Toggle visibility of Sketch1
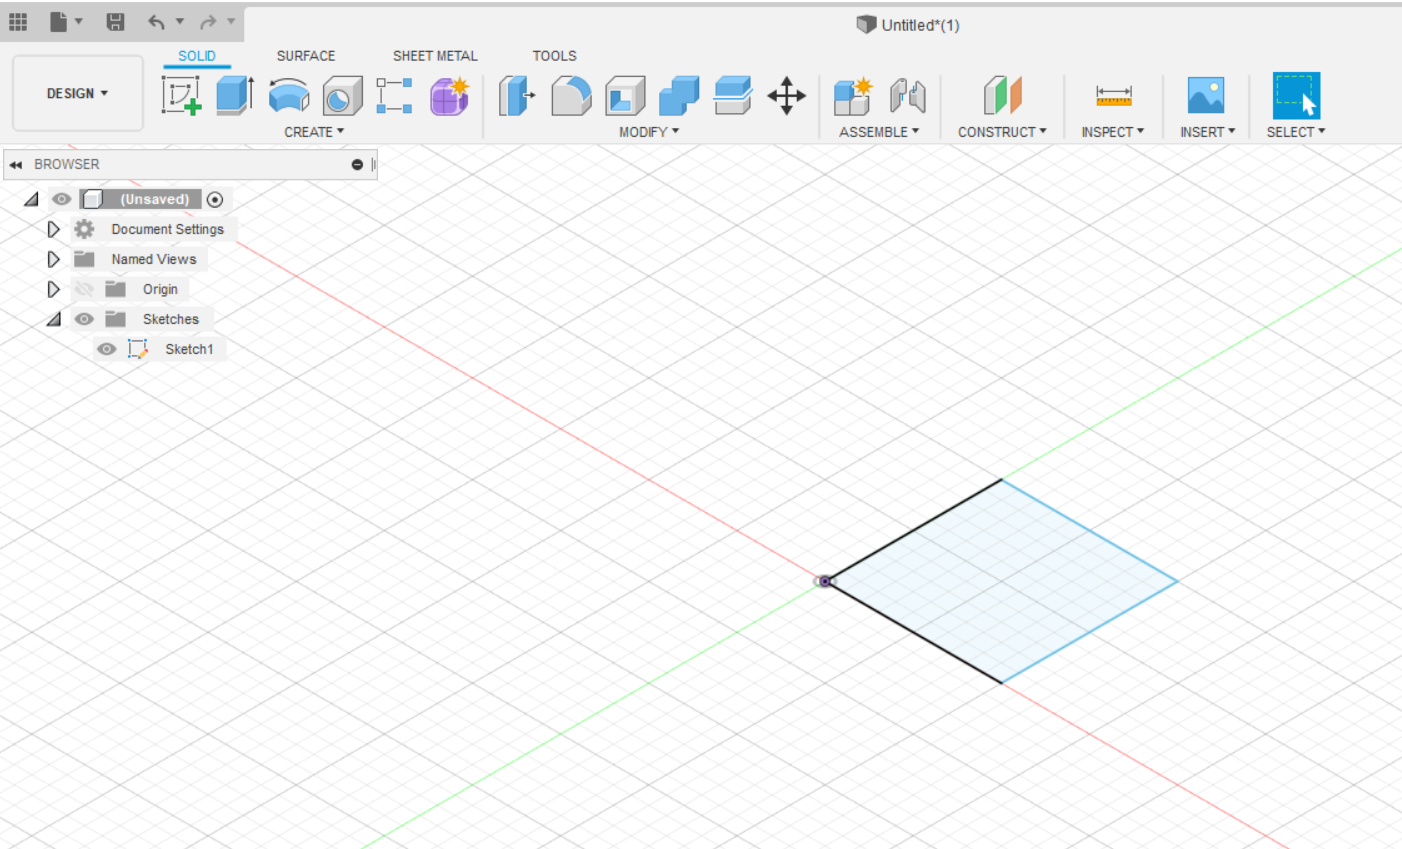The height and width of the screenshot is (849, 1402). (x=107, y=349)
